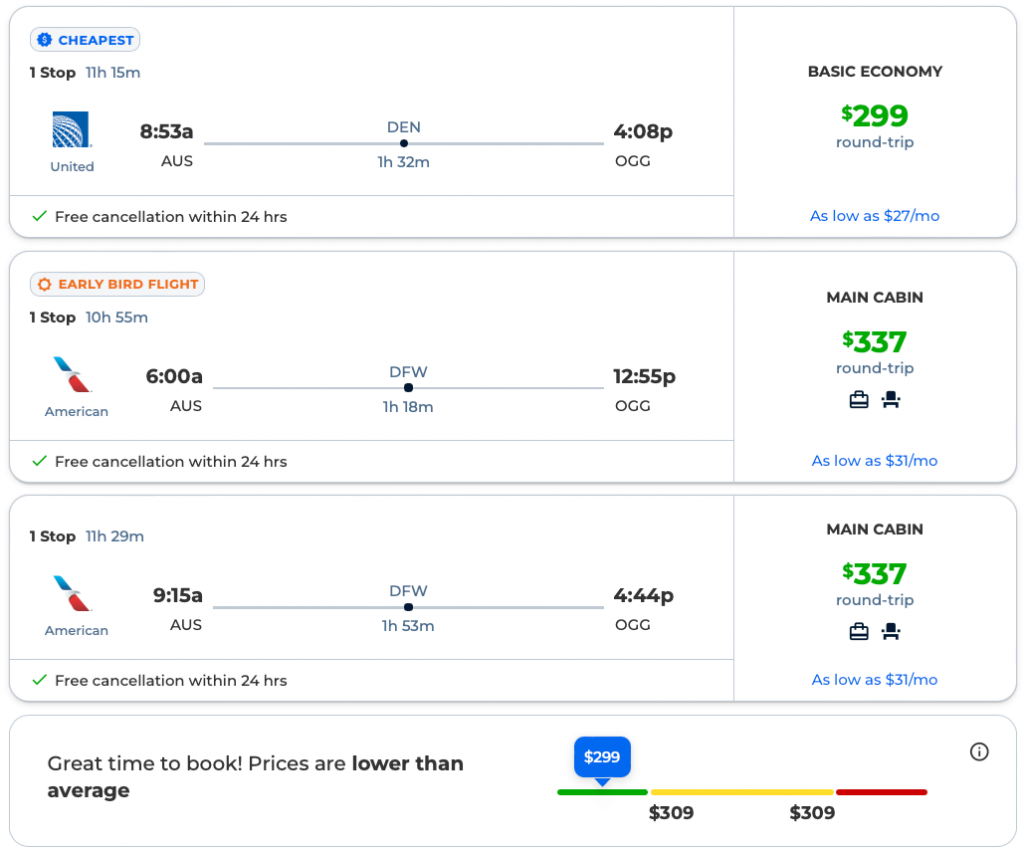Click the dollar icon in the Cheapest badge

[44, 40]
